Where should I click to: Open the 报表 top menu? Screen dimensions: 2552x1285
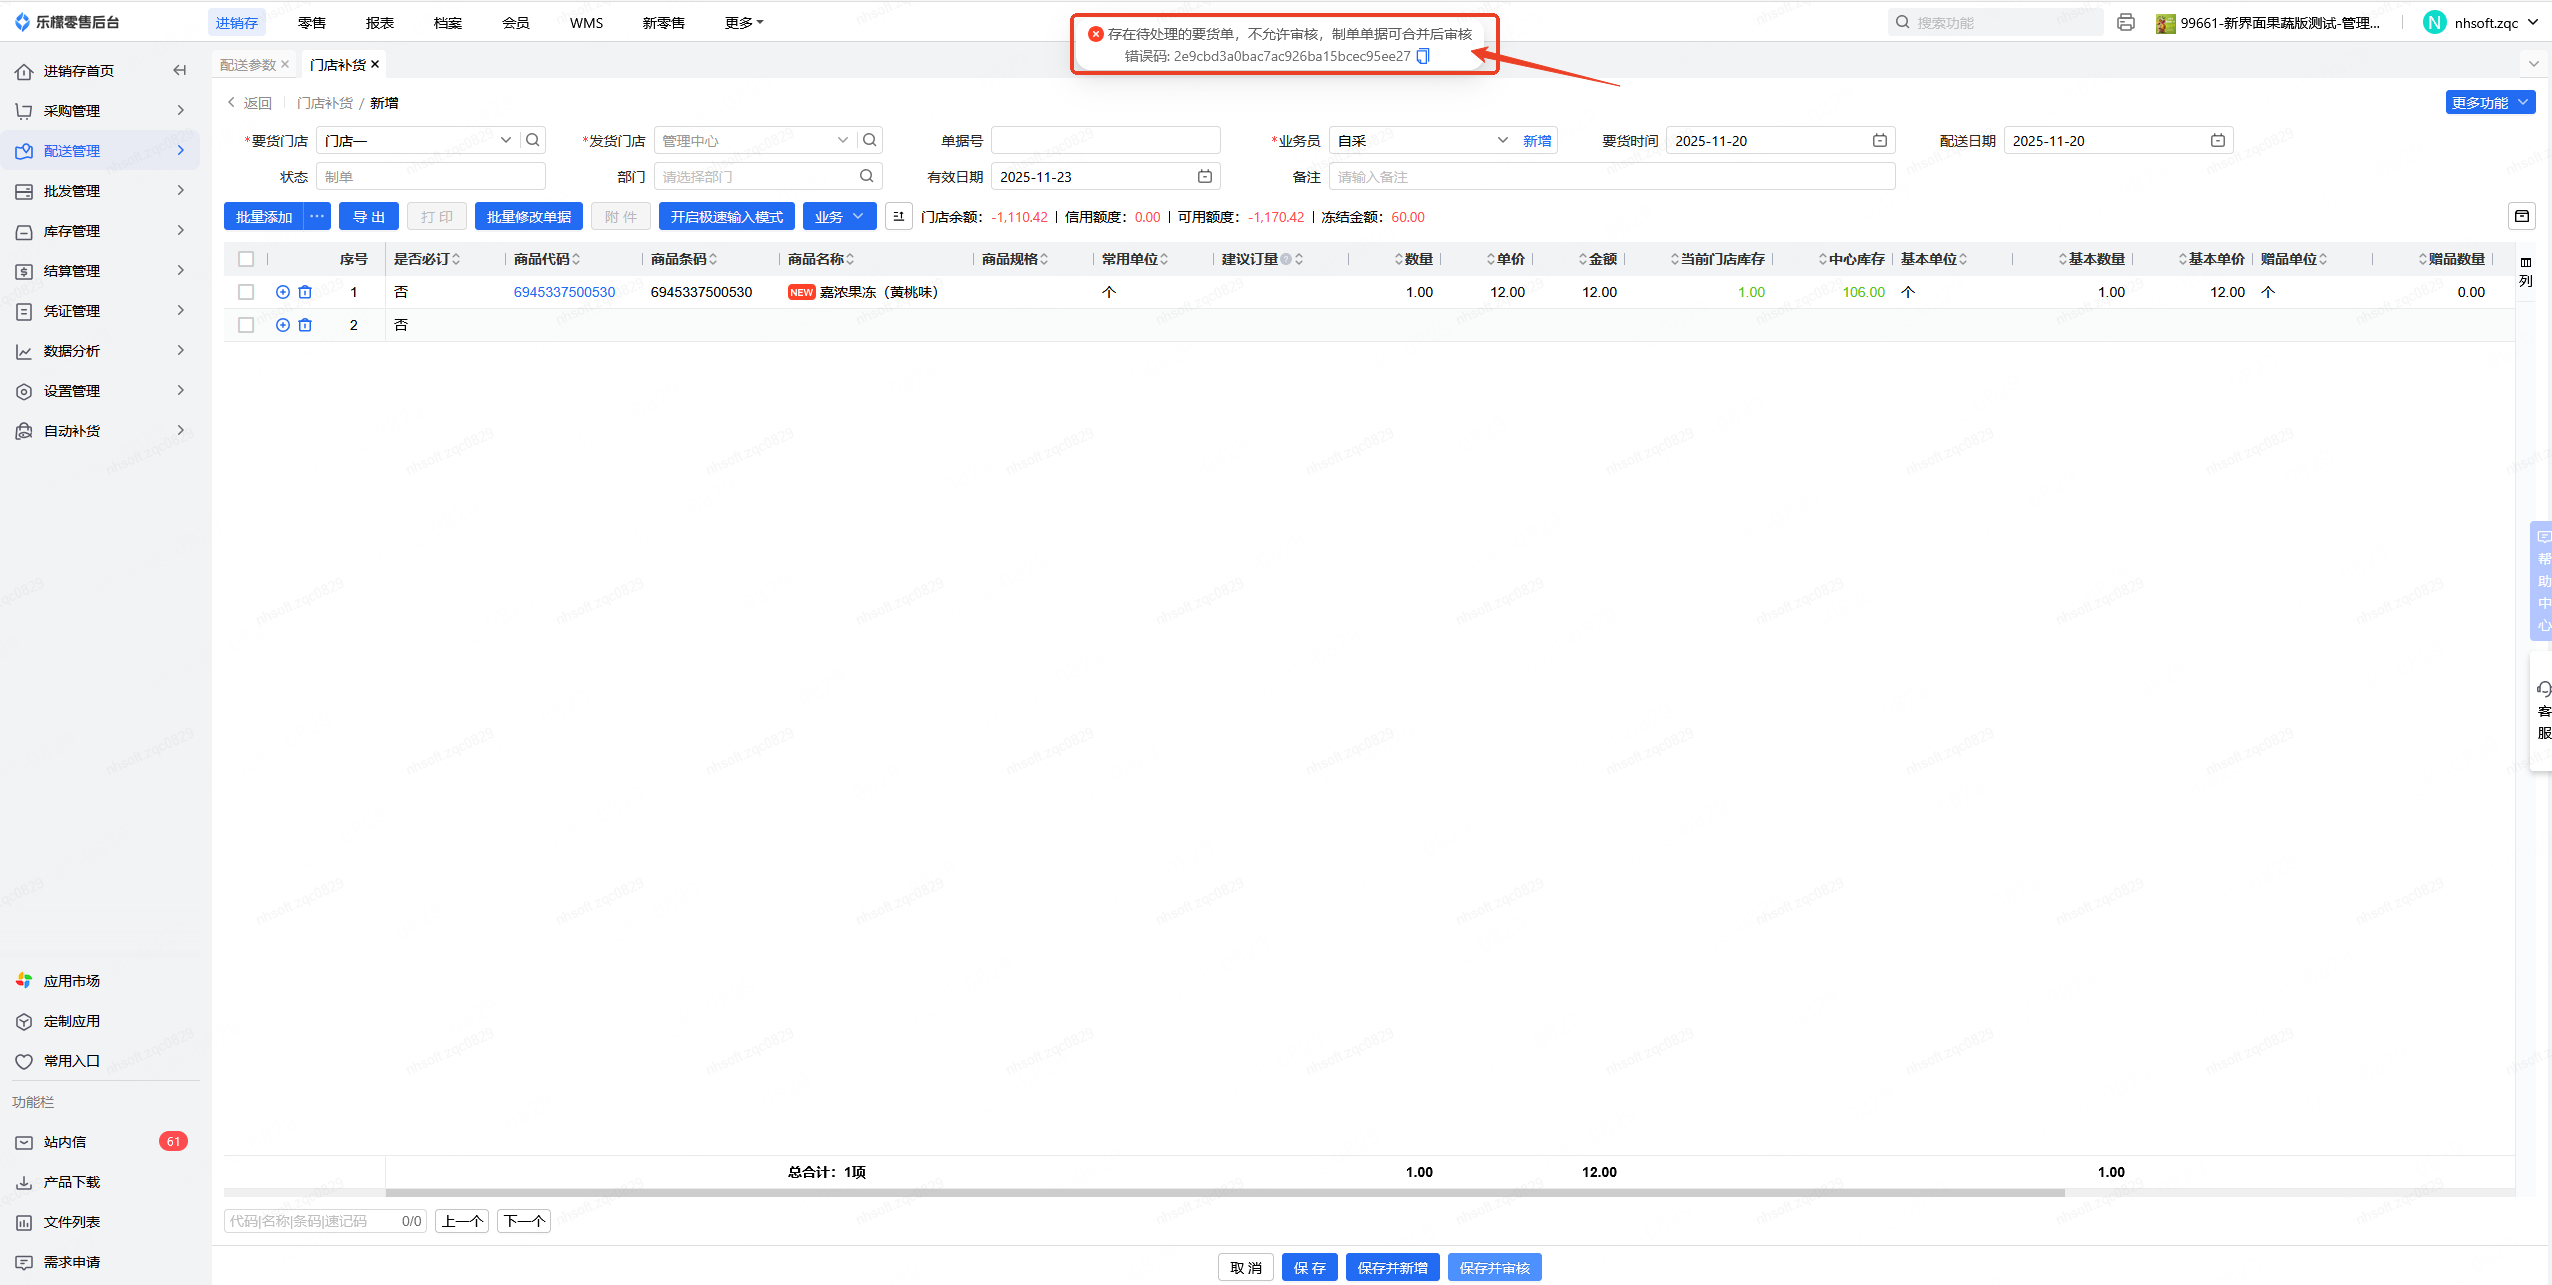(379, 22)
